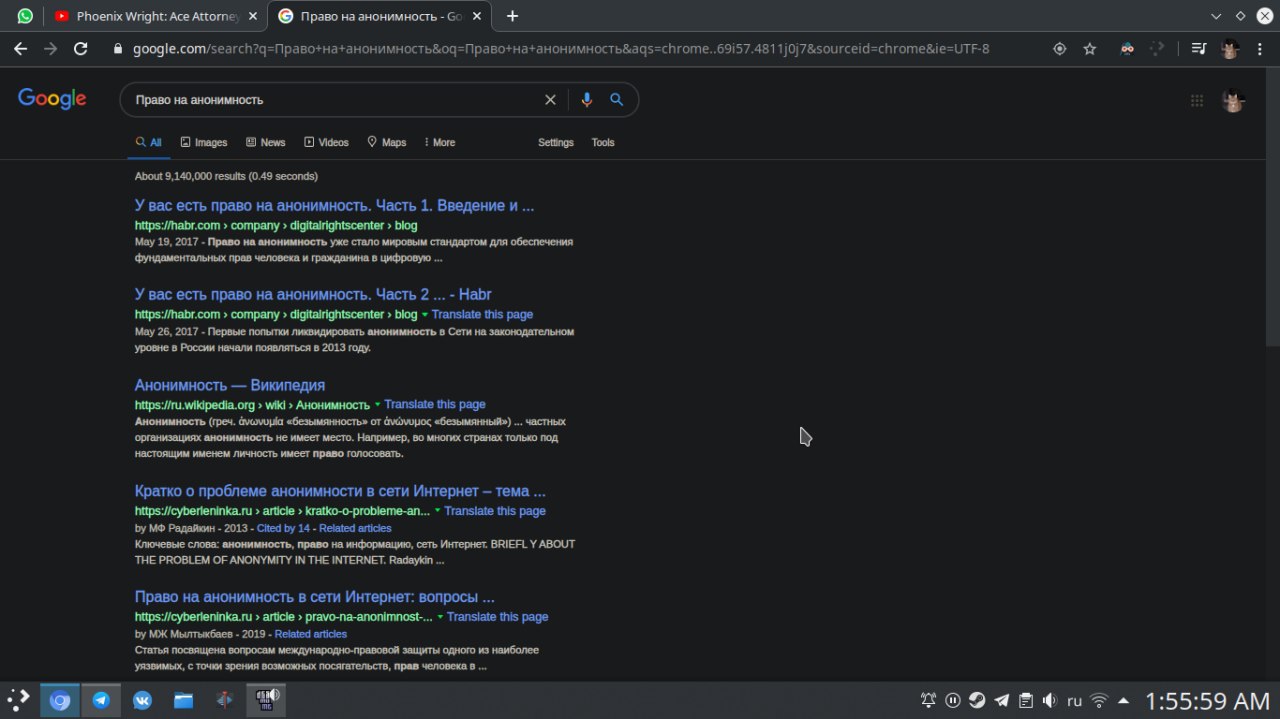1280x719 pixels.
Task: Click the location target icon in address bar
Action: click(x=1060, y=48)
